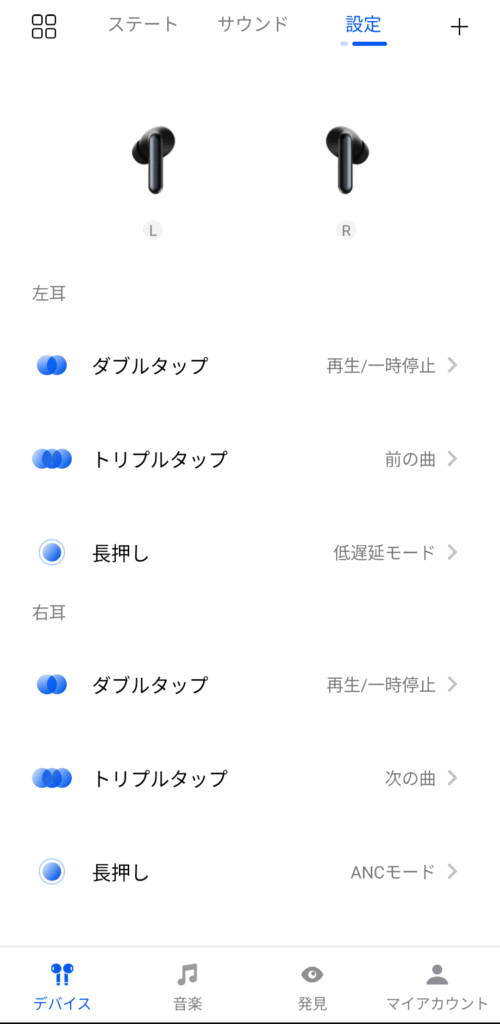The width and height of the screenshot is (500, 1024).
Task: Switch to the サウンド tab
Action: (253, 25)
